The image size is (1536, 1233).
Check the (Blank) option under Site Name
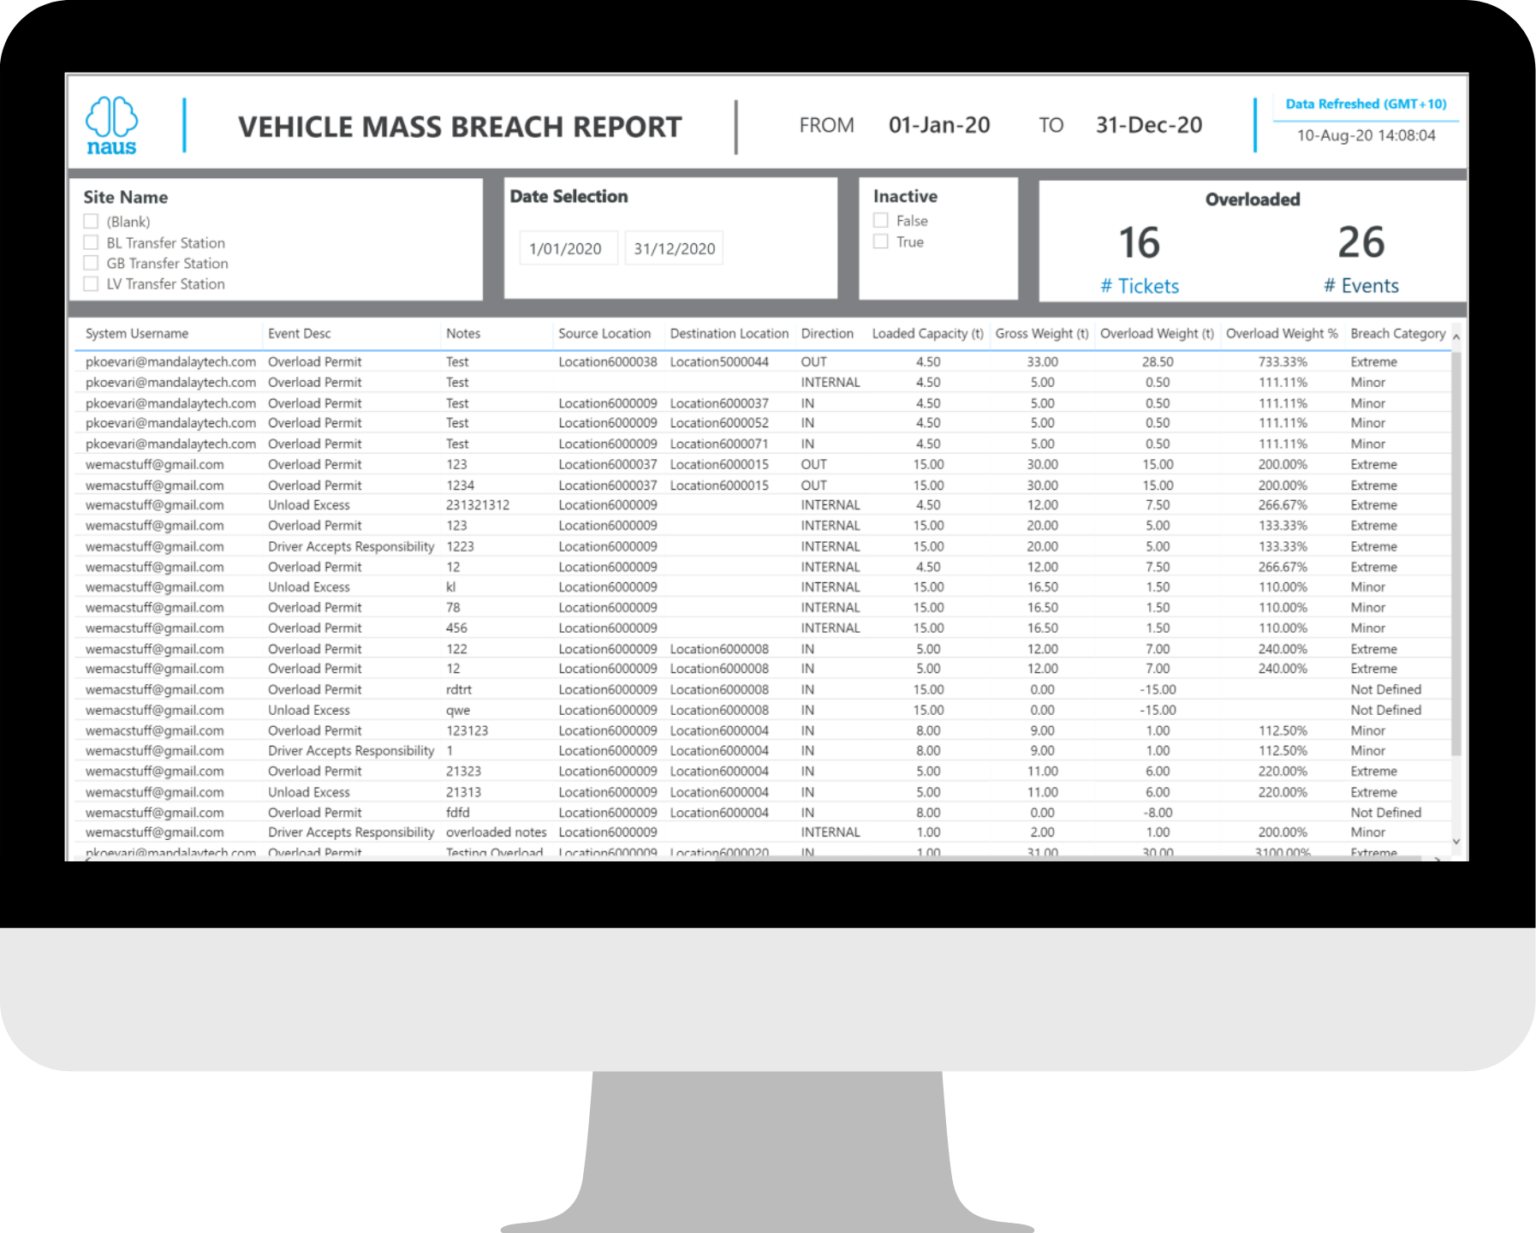coord(90,221)
